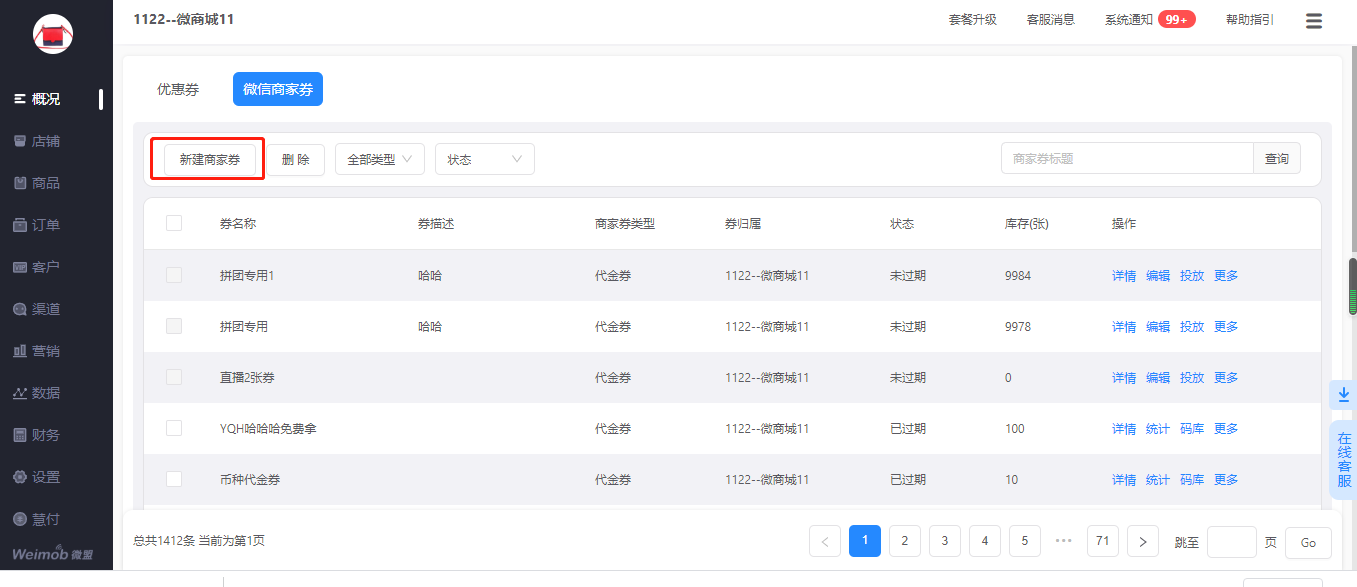The image size is (1357, 587).
Task: Open the hamburger menu icon at top right
Action: click(x=1314, y=21)
